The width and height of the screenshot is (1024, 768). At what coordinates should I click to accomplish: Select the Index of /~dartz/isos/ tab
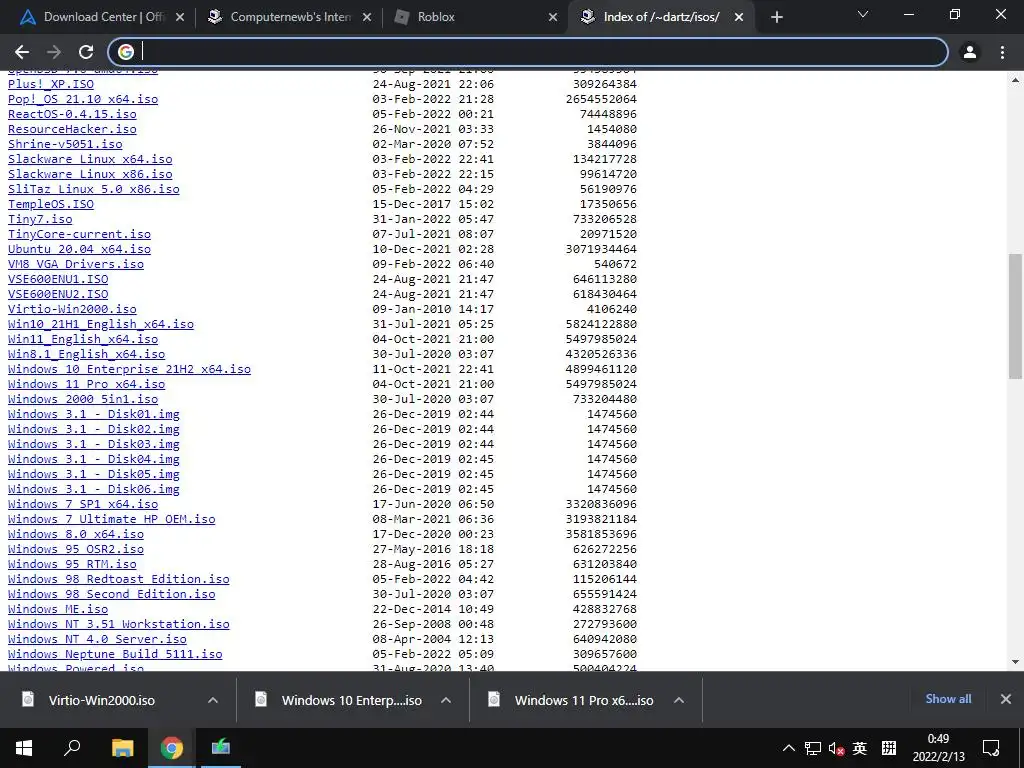661,17
